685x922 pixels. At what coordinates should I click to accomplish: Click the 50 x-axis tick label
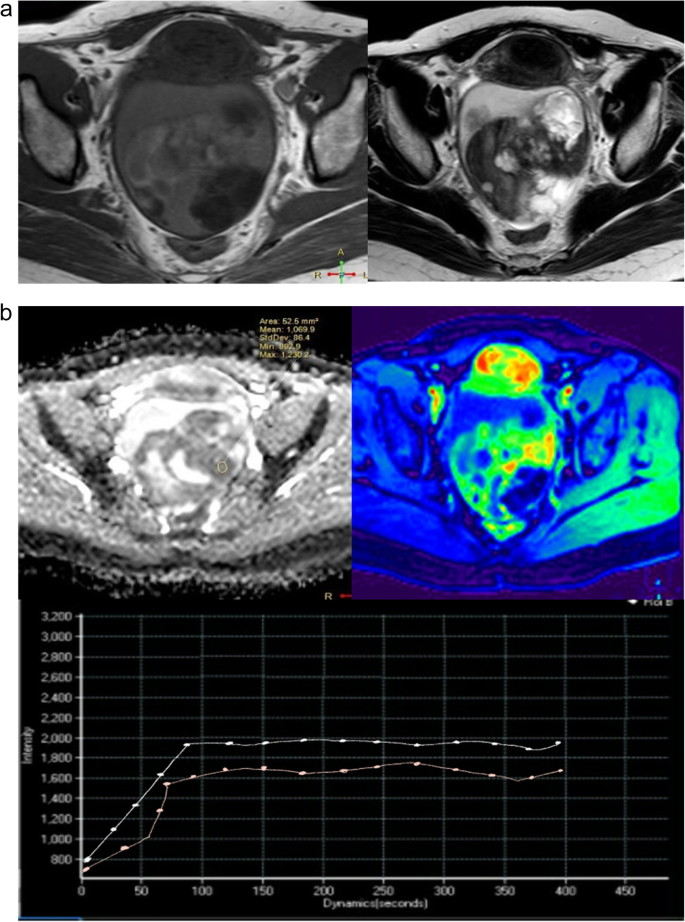(142, 891)
